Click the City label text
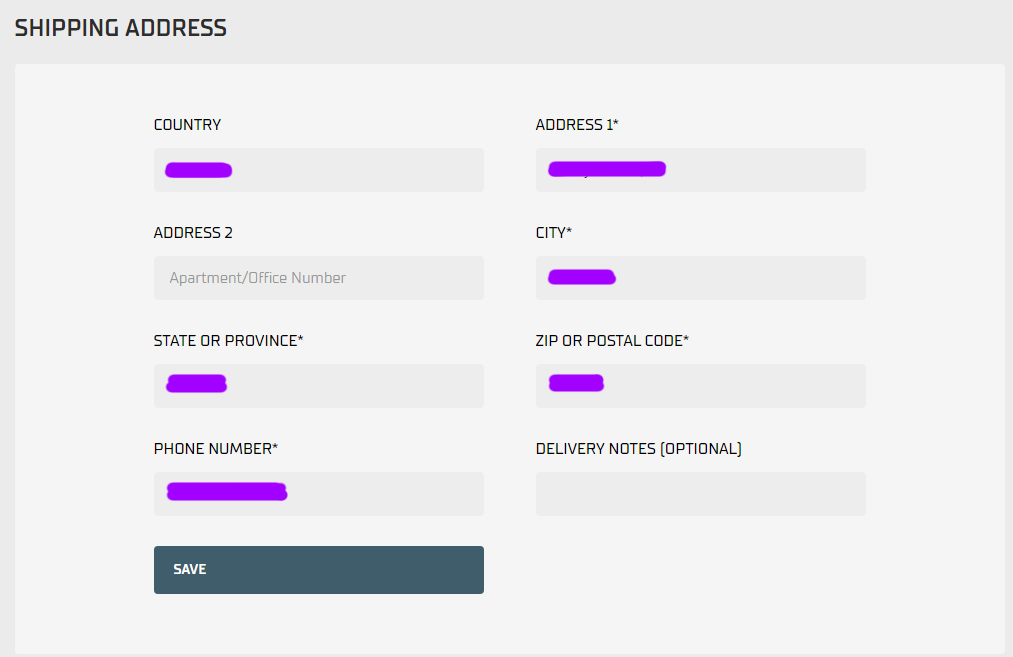Viewport: 1013px width, 657px height. click(x=551, y=233)
